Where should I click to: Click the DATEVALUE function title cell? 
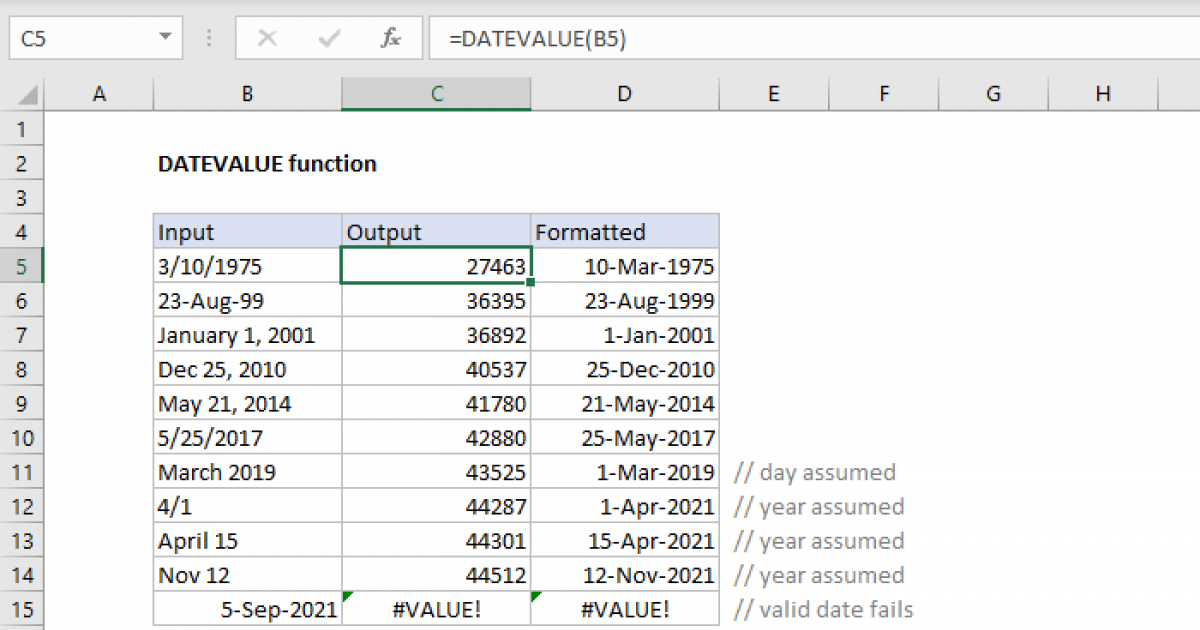(x=267, y=164)
